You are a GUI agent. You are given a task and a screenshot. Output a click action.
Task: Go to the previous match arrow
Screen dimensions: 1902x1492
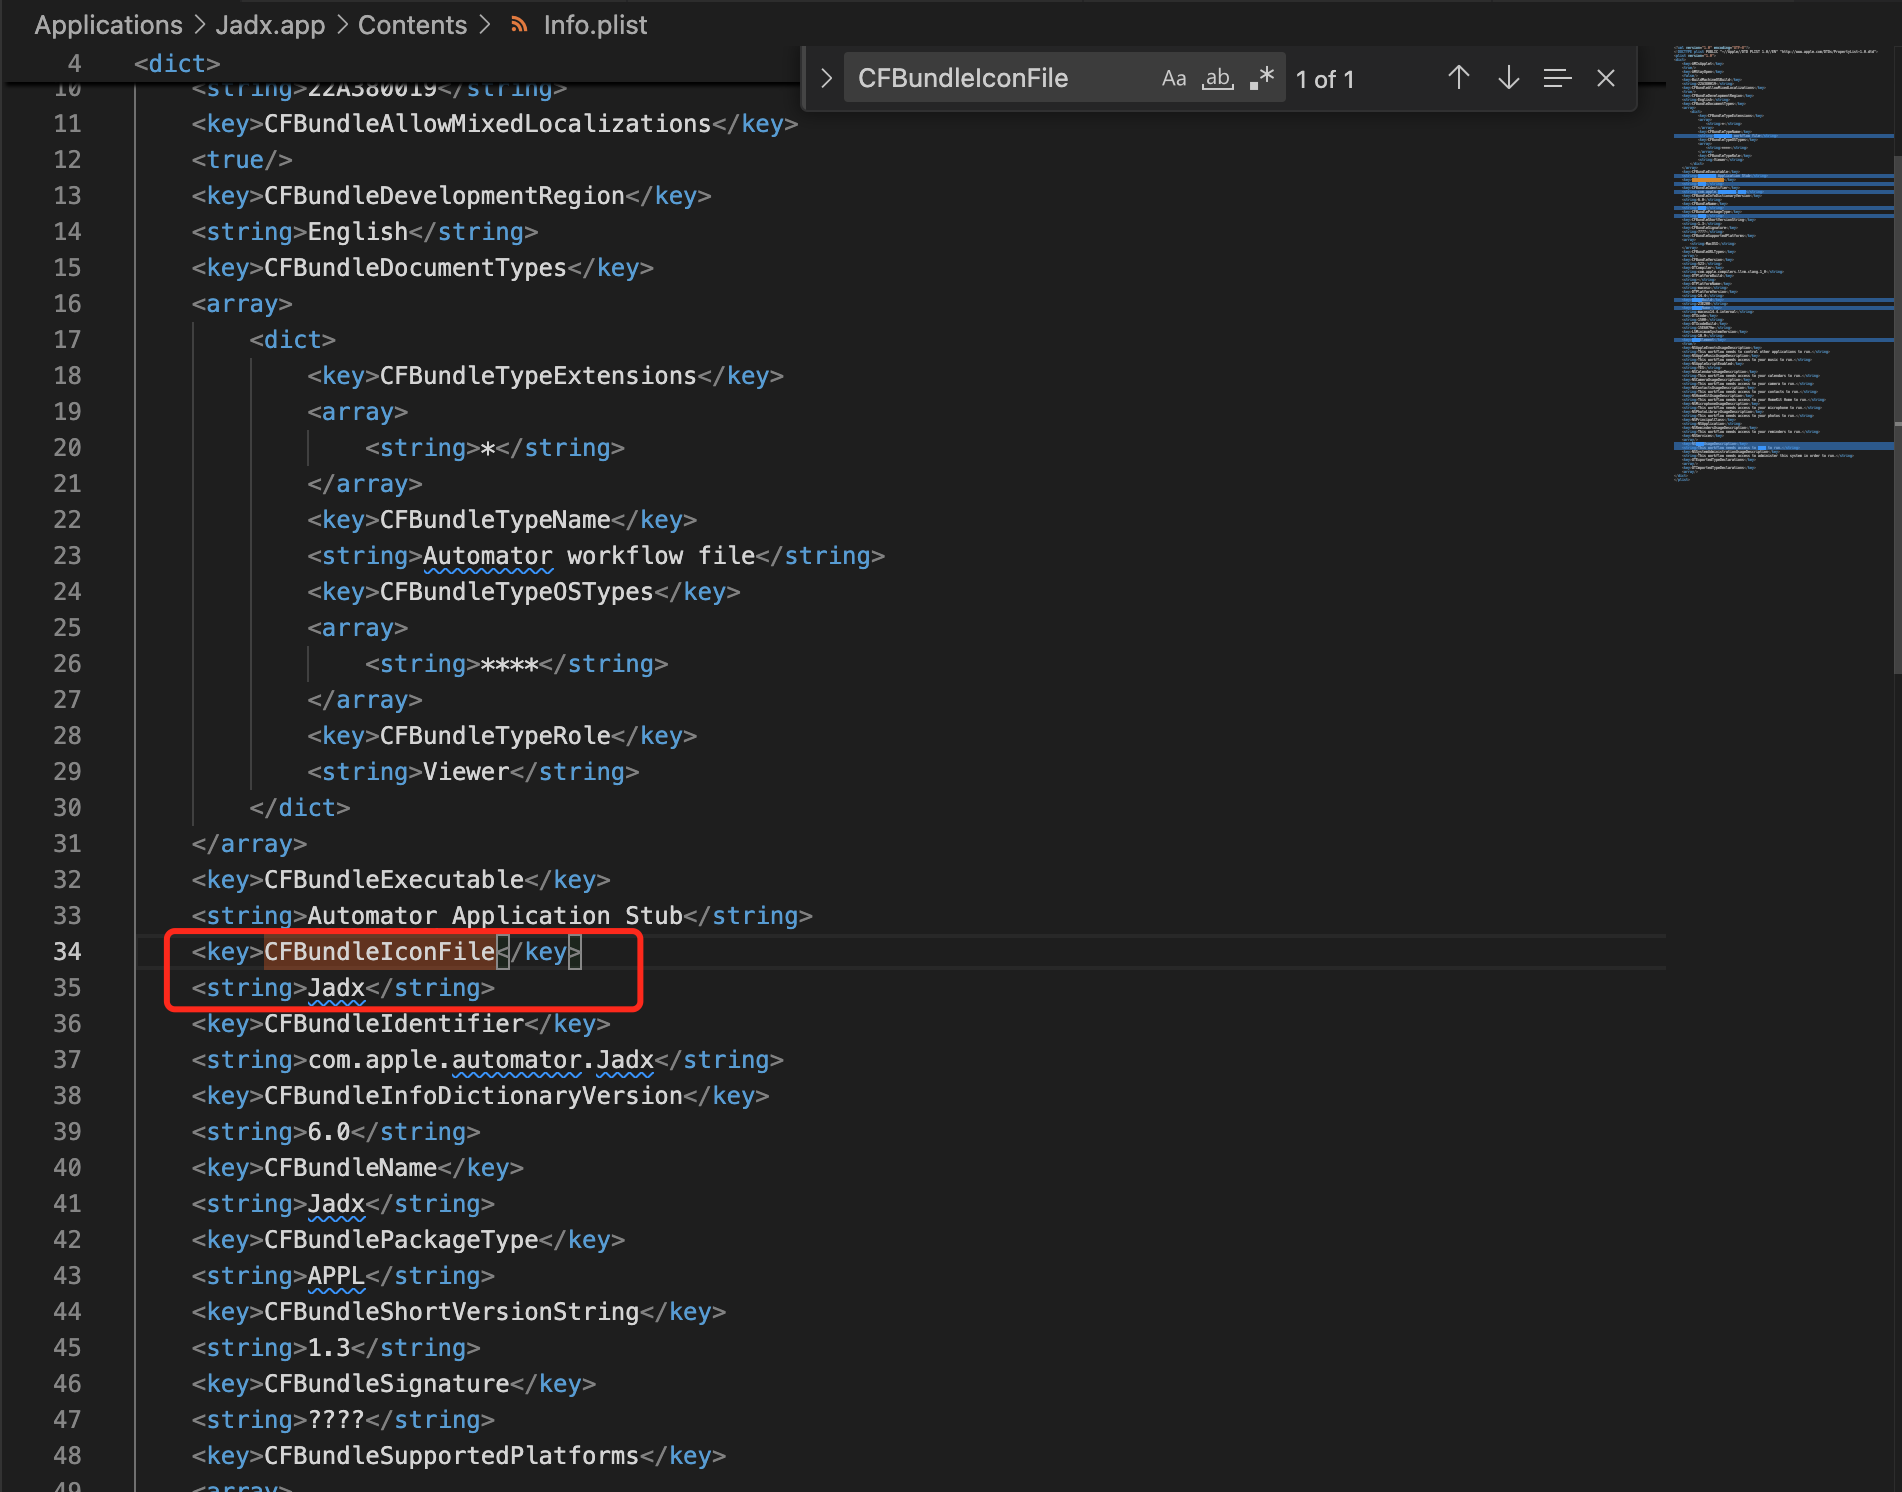click(1458, 78)
